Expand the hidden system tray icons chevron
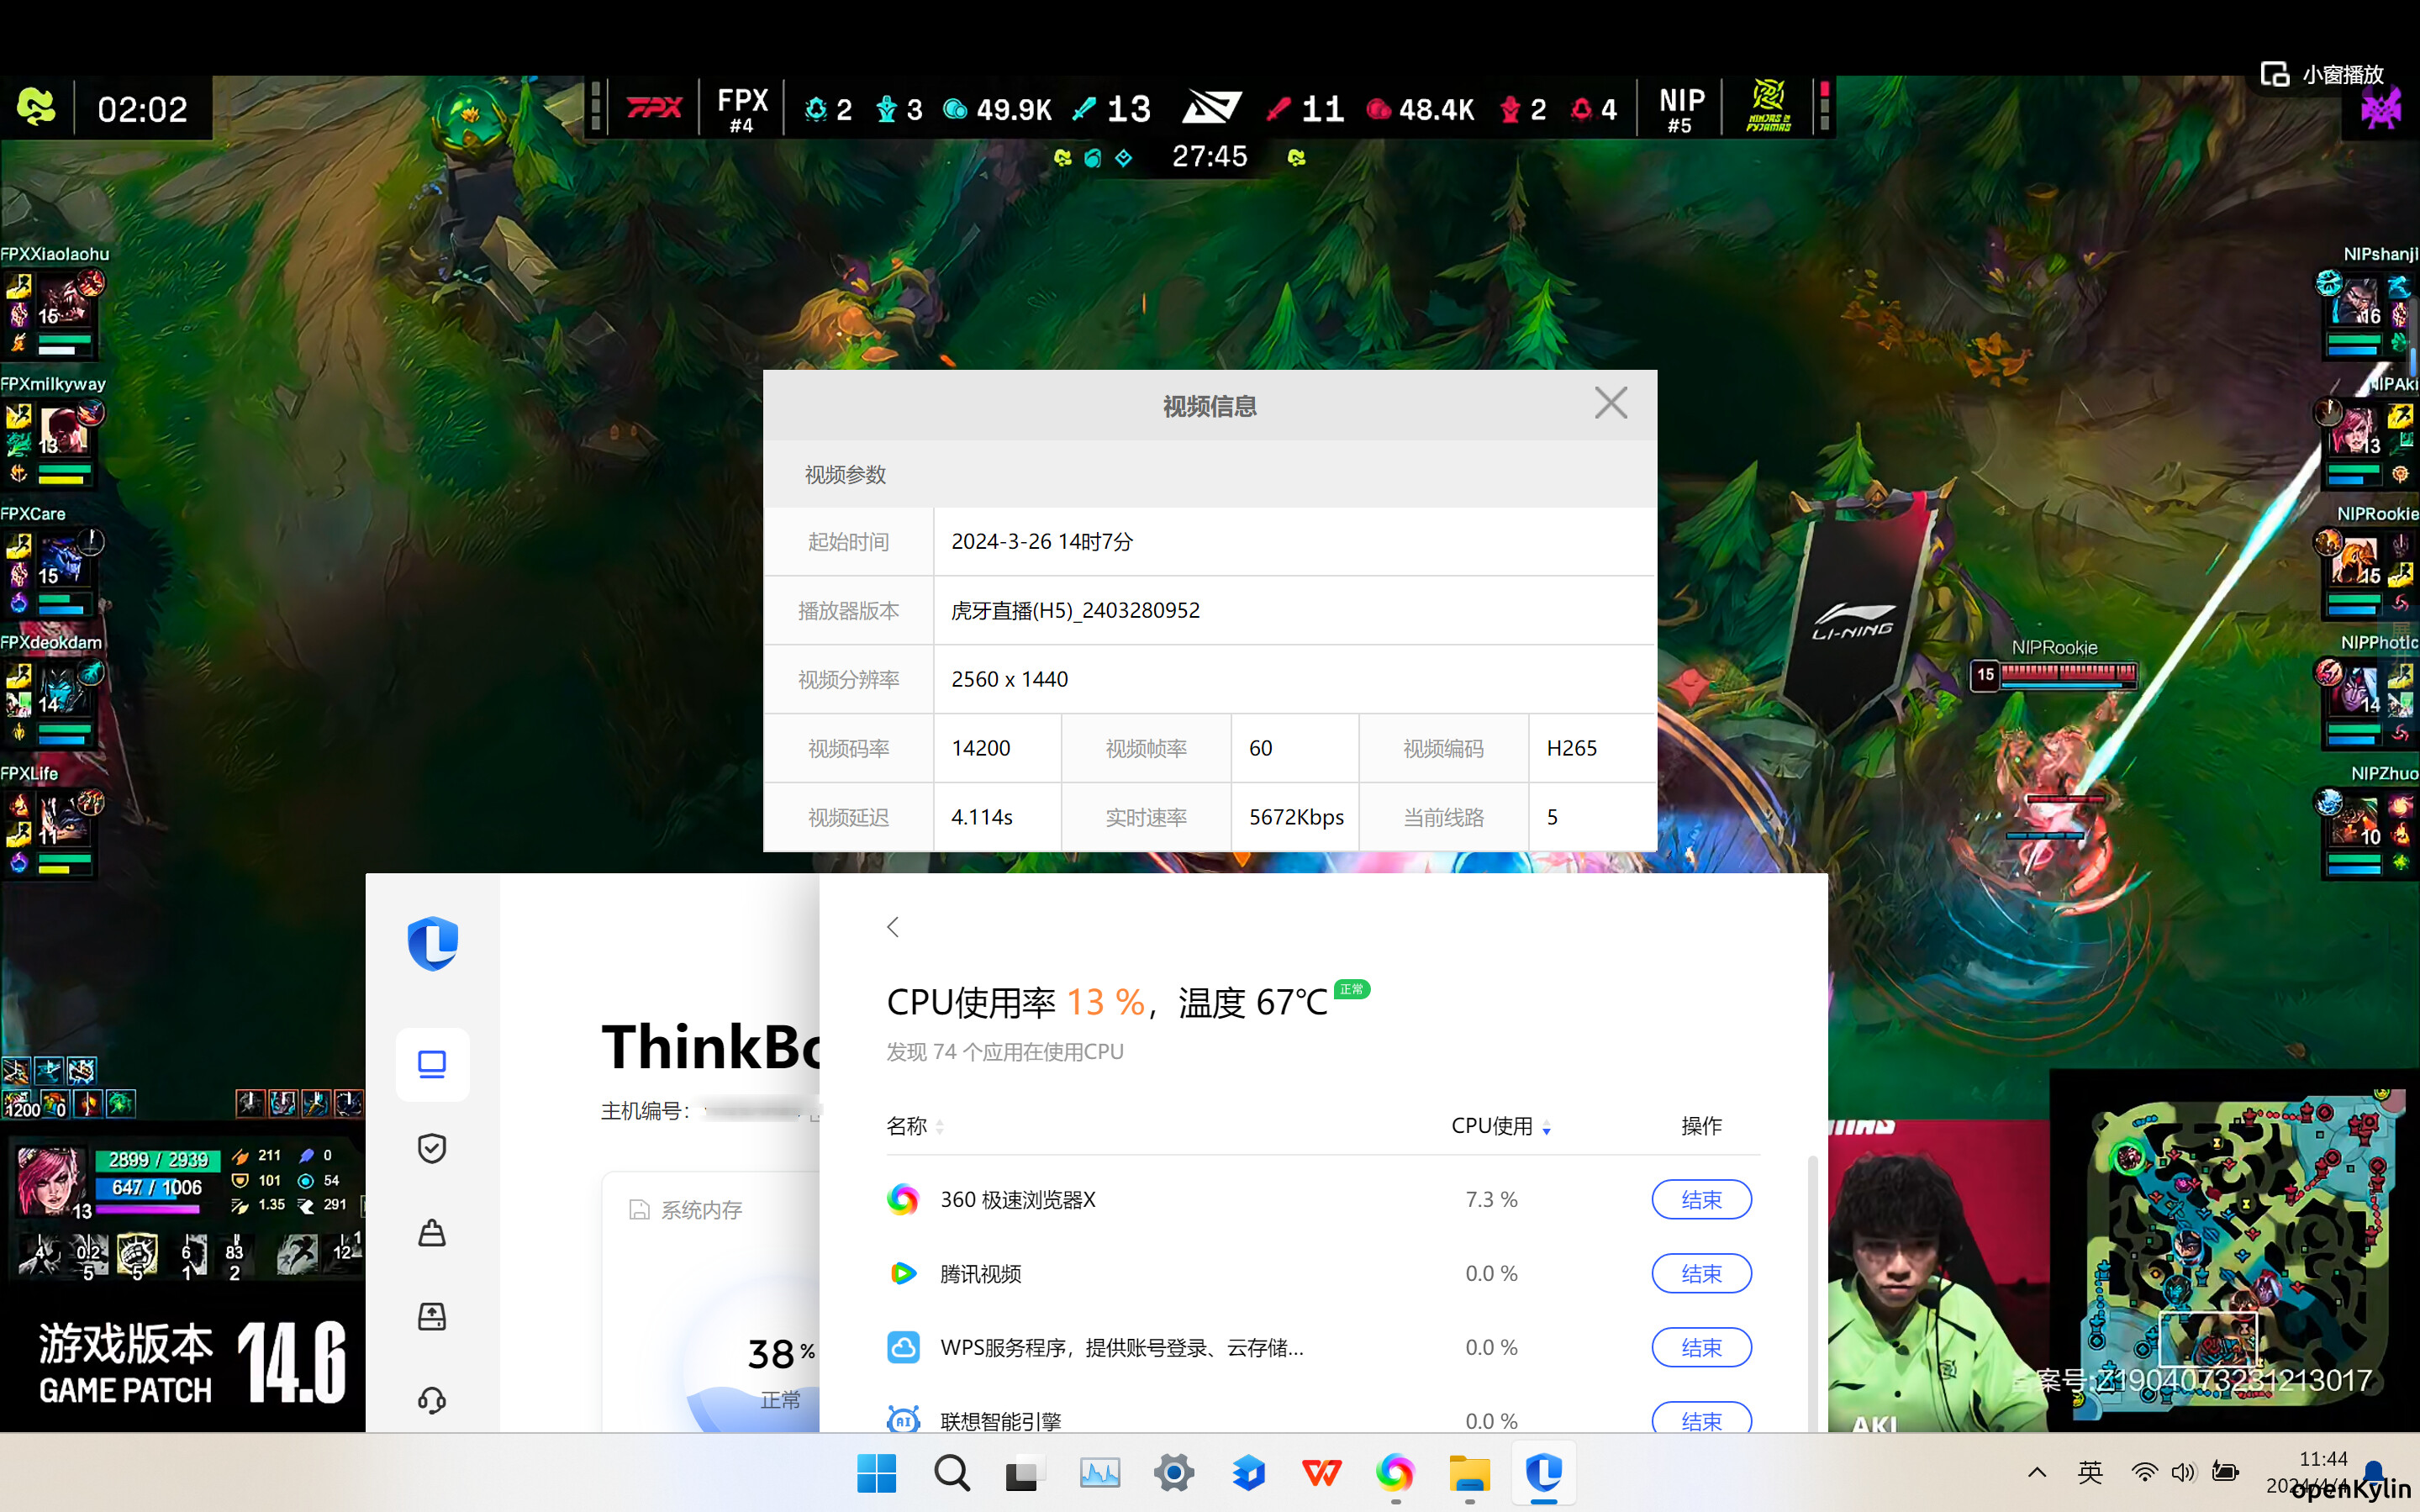This screenshot has width=2420, height=1512. pyautogui.click(x=2037, y=1472)
